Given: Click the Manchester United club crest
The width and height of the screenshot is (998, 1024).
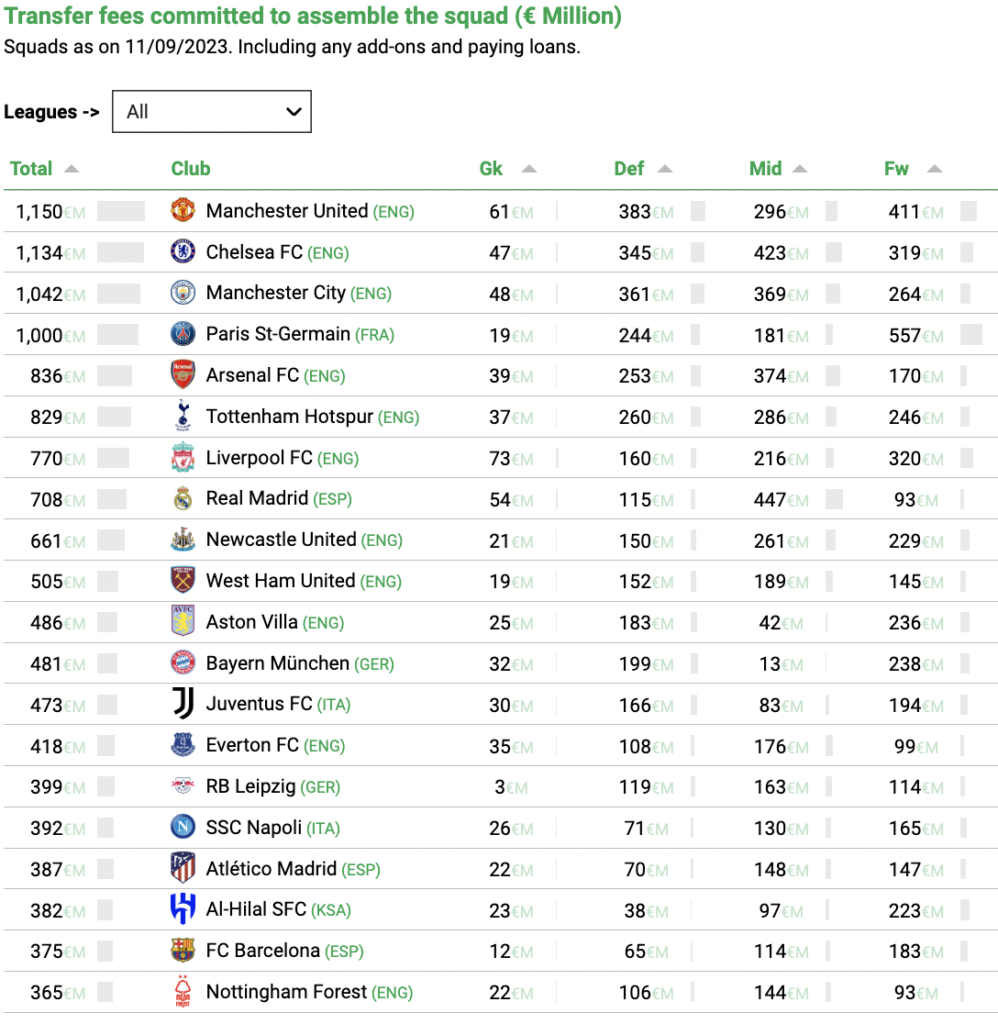Looking at the screenshot, I should (183, 210).
